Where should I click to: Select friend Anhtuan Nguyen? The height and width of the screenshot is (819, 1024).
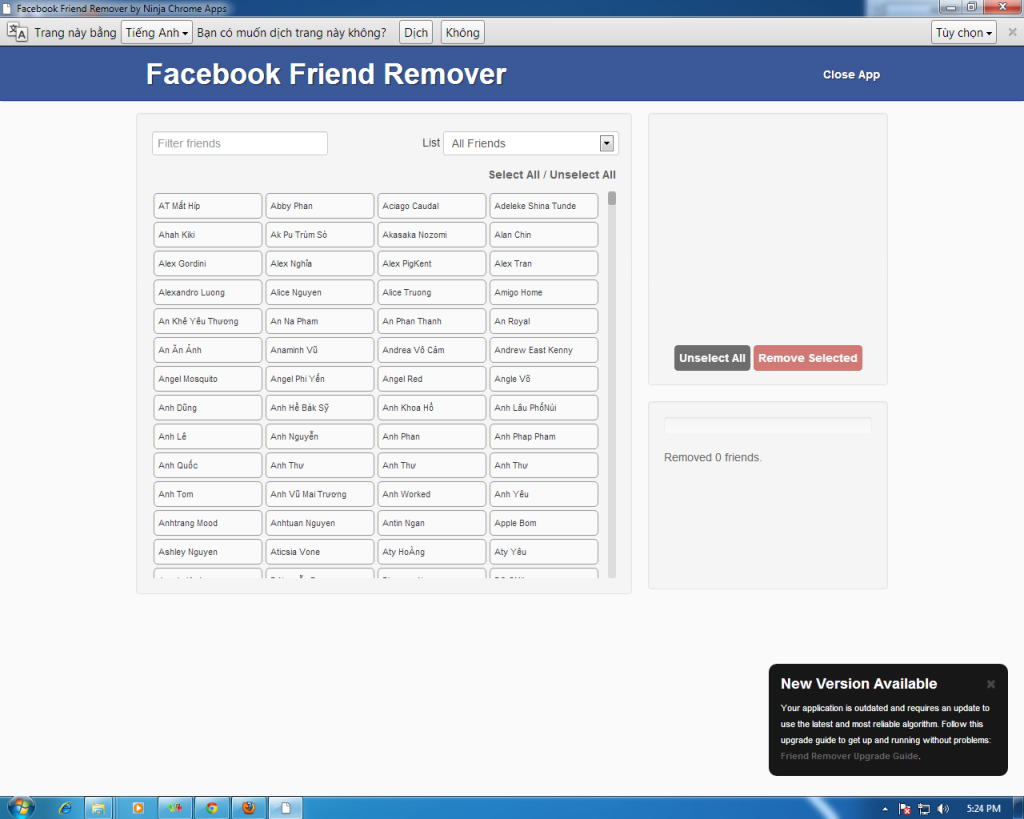[320, 522]
